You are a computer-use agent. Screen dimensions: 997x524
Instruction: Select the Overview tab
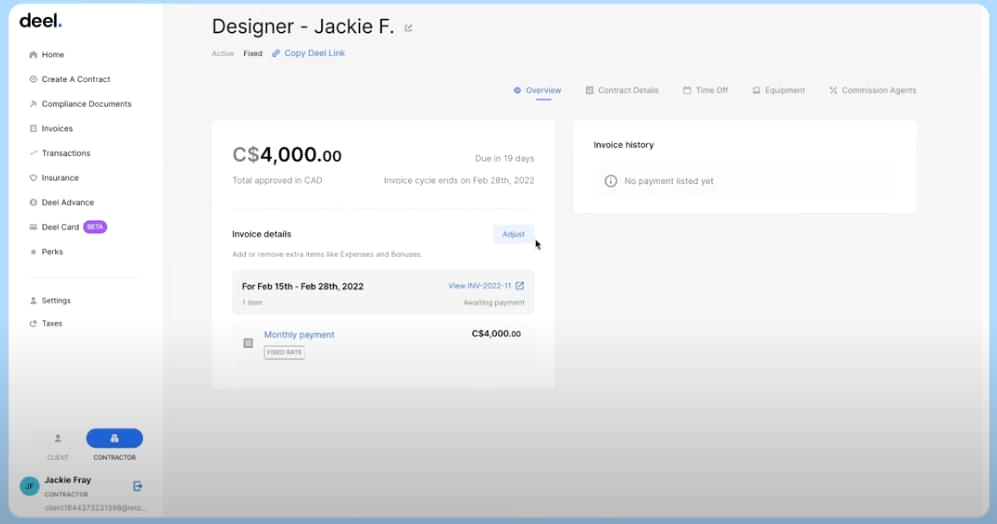[x=537, y=91]
